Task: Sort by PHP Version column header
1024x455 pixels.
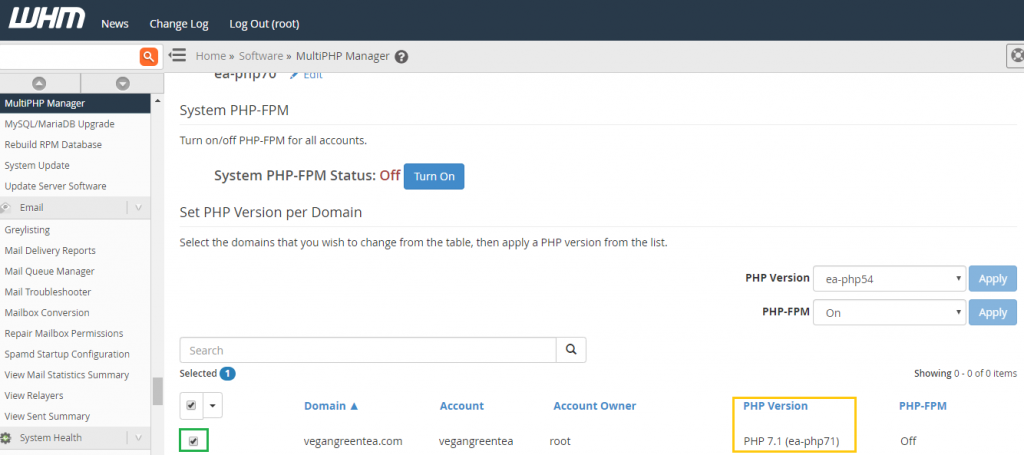Action: pyautogui.click(x=775, y=405)
